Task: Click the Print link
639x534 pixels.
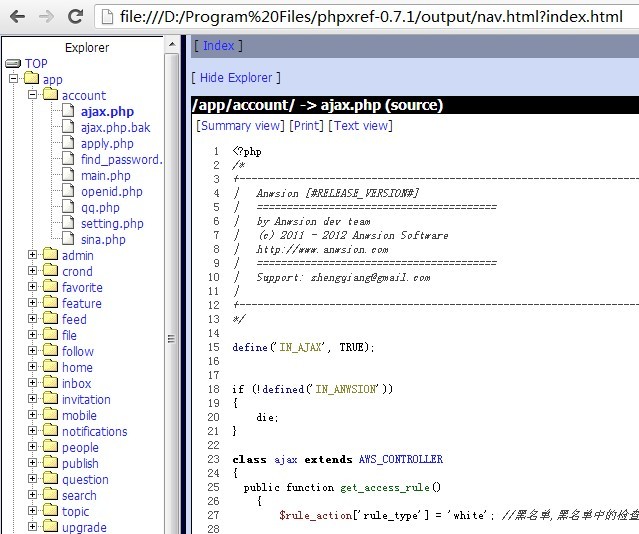Action: pos(306,126)
